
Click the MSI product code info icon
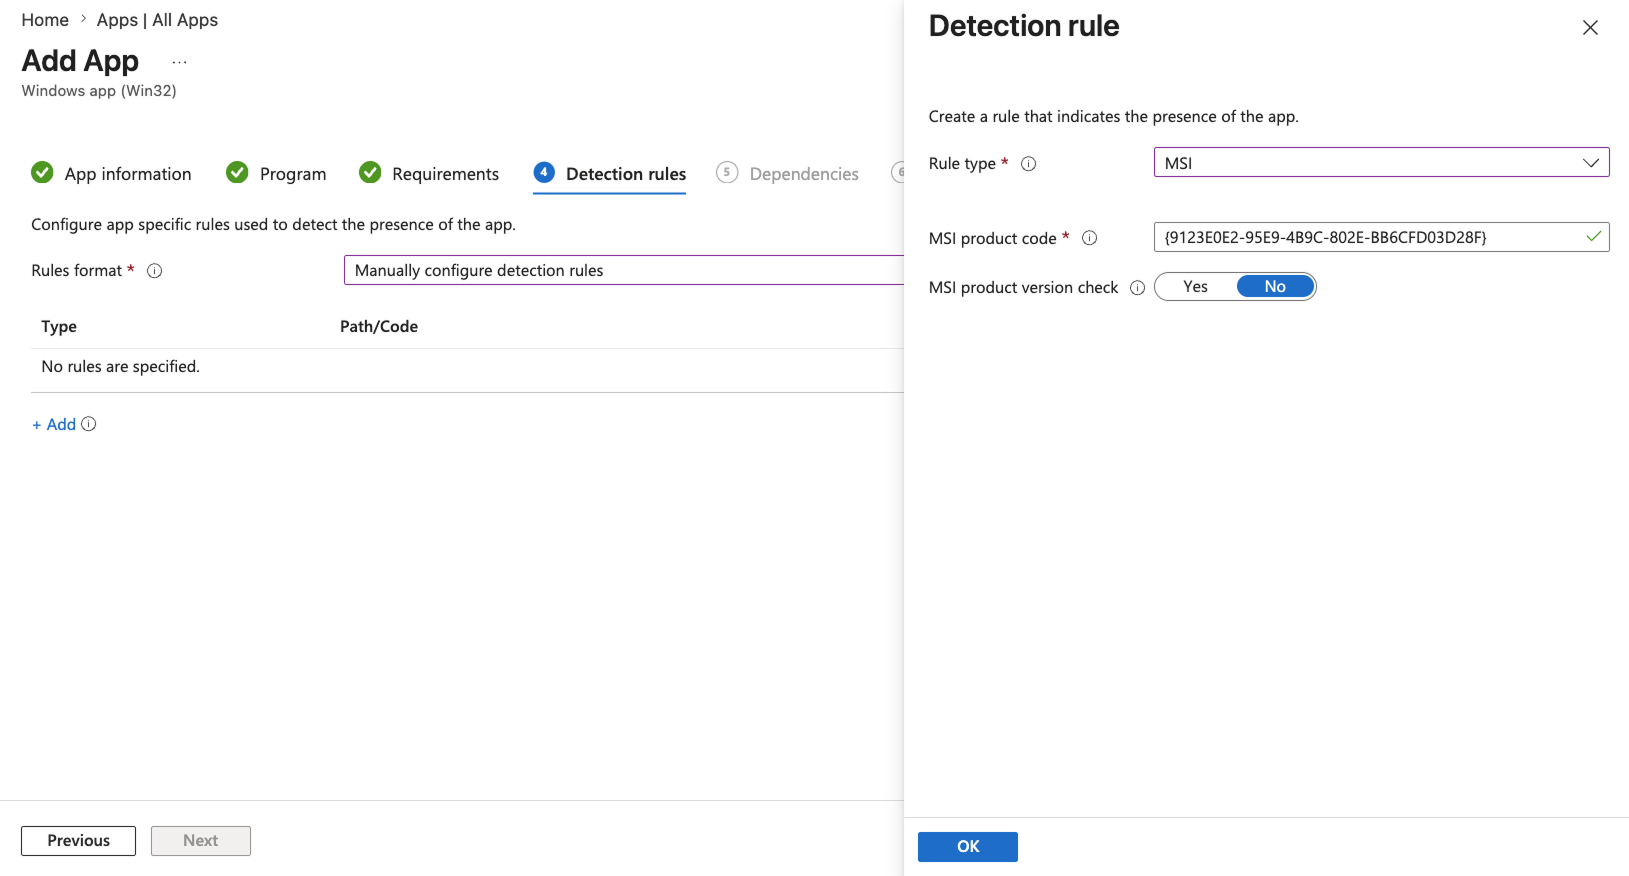1090,238
